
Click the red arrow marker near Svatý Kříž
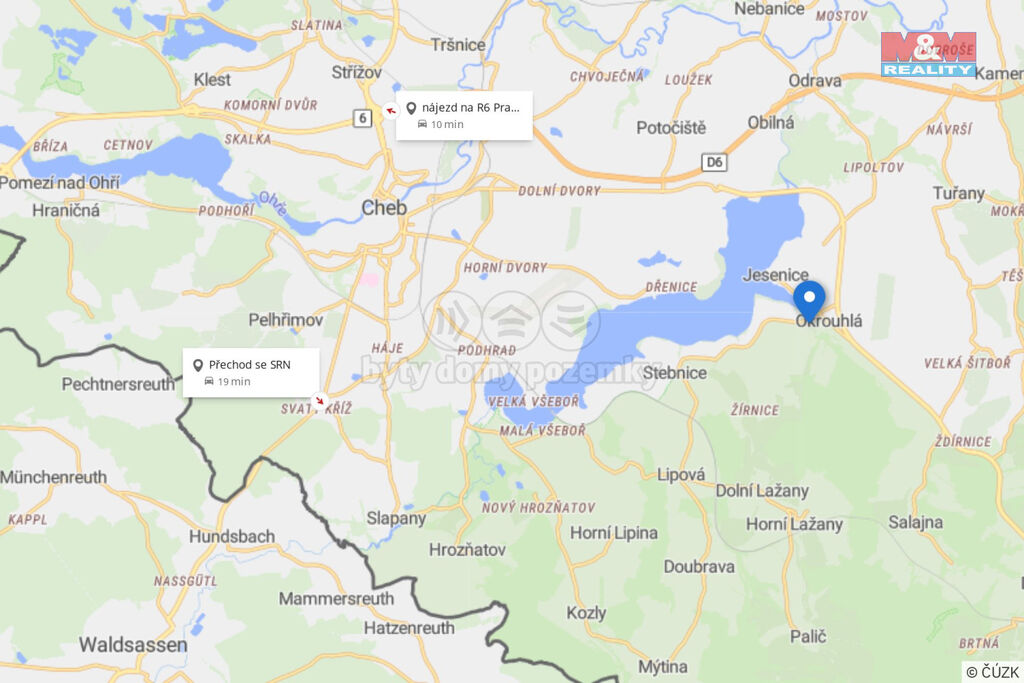click(x=319, y=400)
